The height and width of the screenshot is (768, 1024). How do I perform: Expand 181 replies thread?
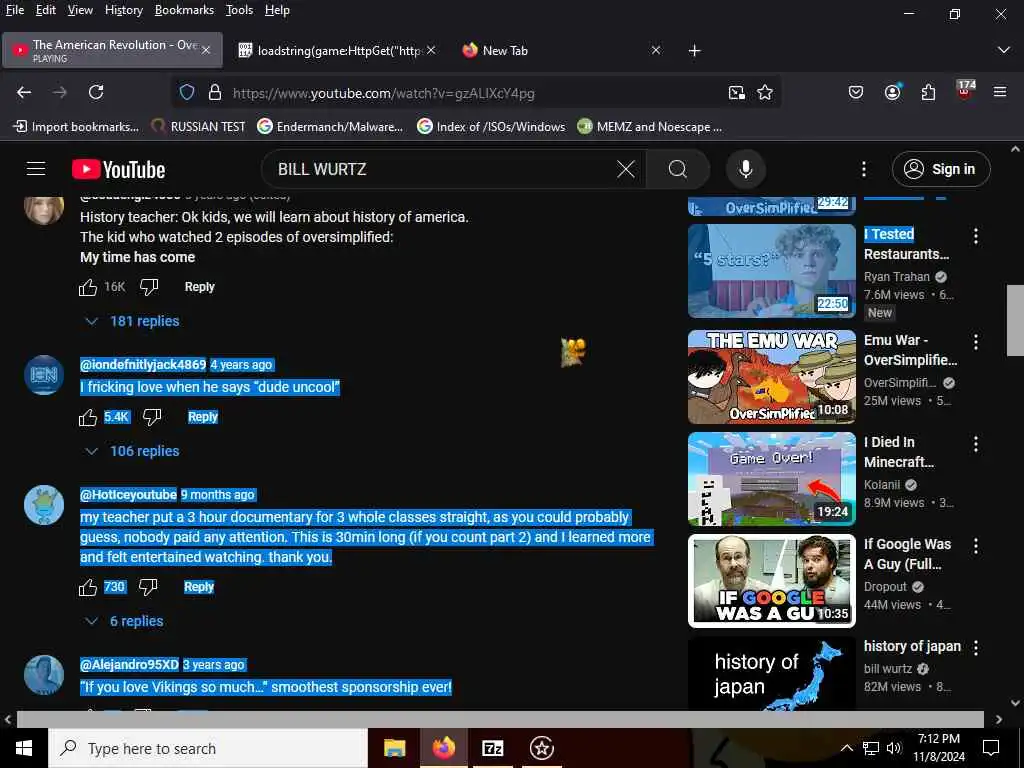coord(133,321)
